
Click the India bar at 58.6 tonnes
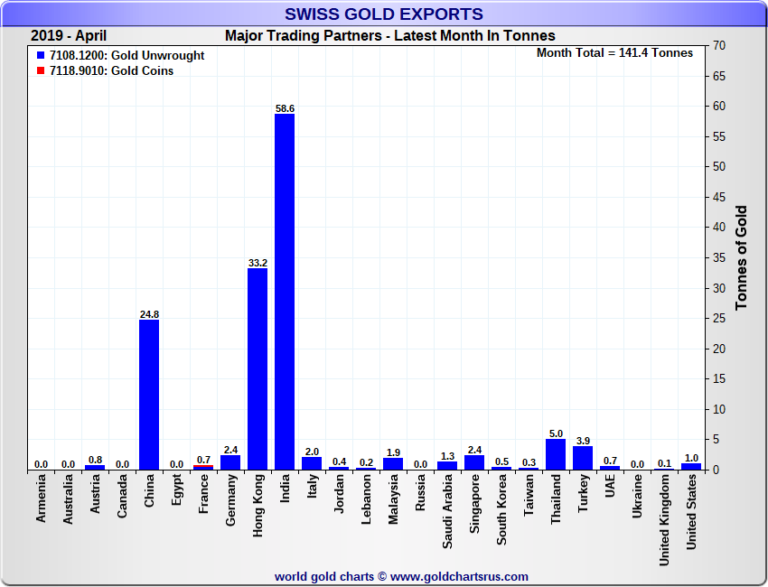pyautogui.click(x=284, y=290)
